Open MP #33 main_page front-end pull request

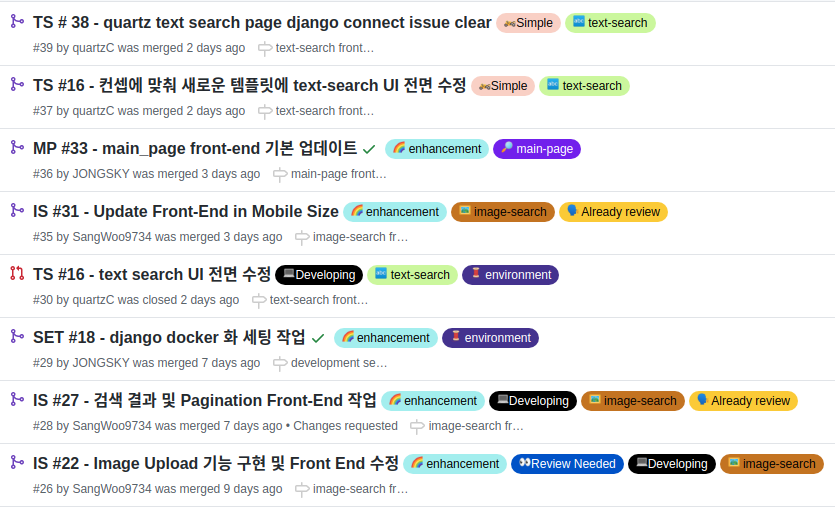195,148
